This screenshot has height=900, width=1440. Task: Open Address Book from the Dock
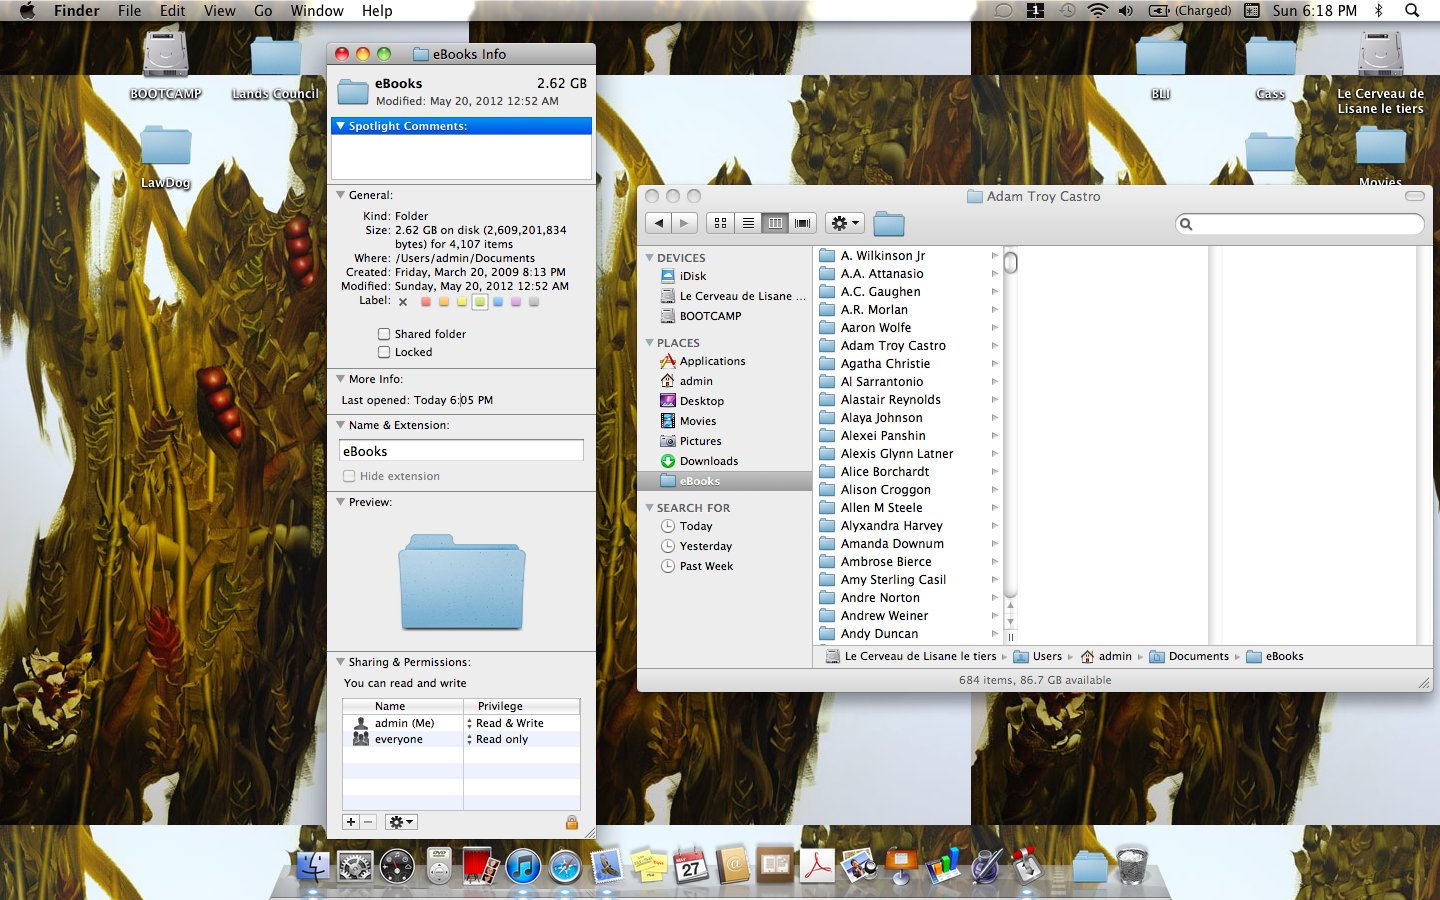click(733, 866)
